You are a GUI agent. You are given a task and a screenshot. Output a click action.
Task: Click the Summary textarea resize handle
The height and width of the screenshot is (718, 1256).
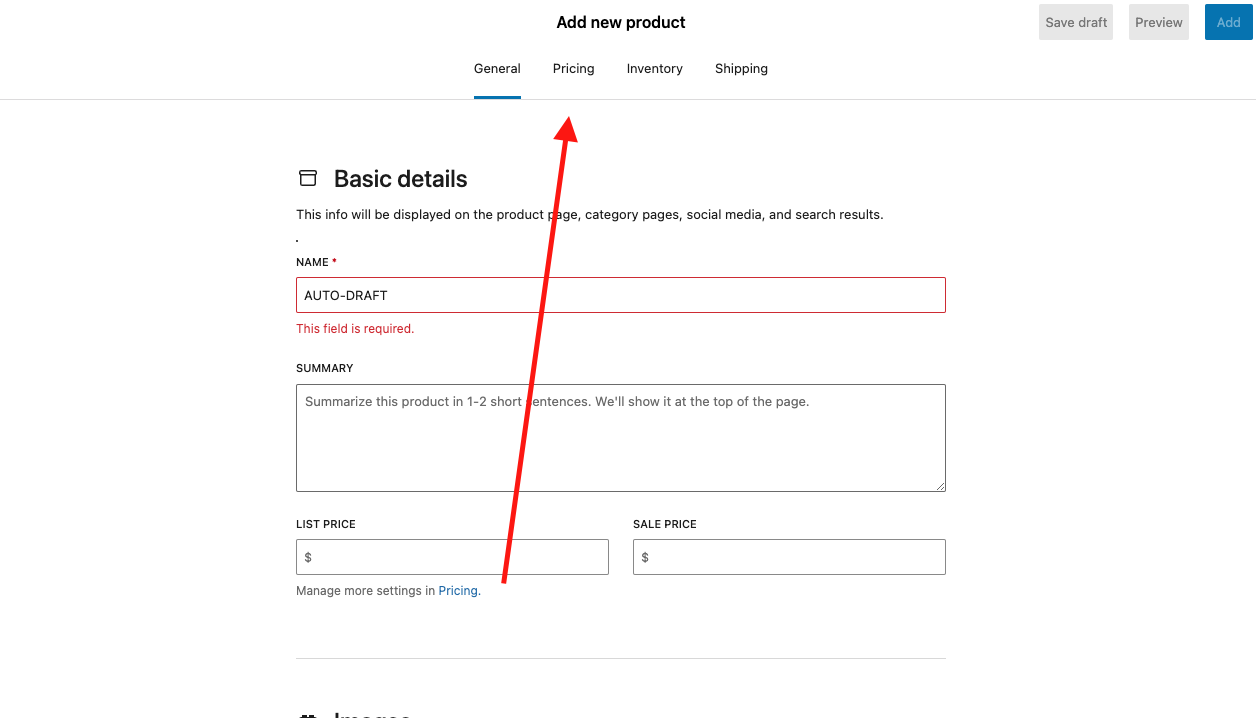coord(941,486)
